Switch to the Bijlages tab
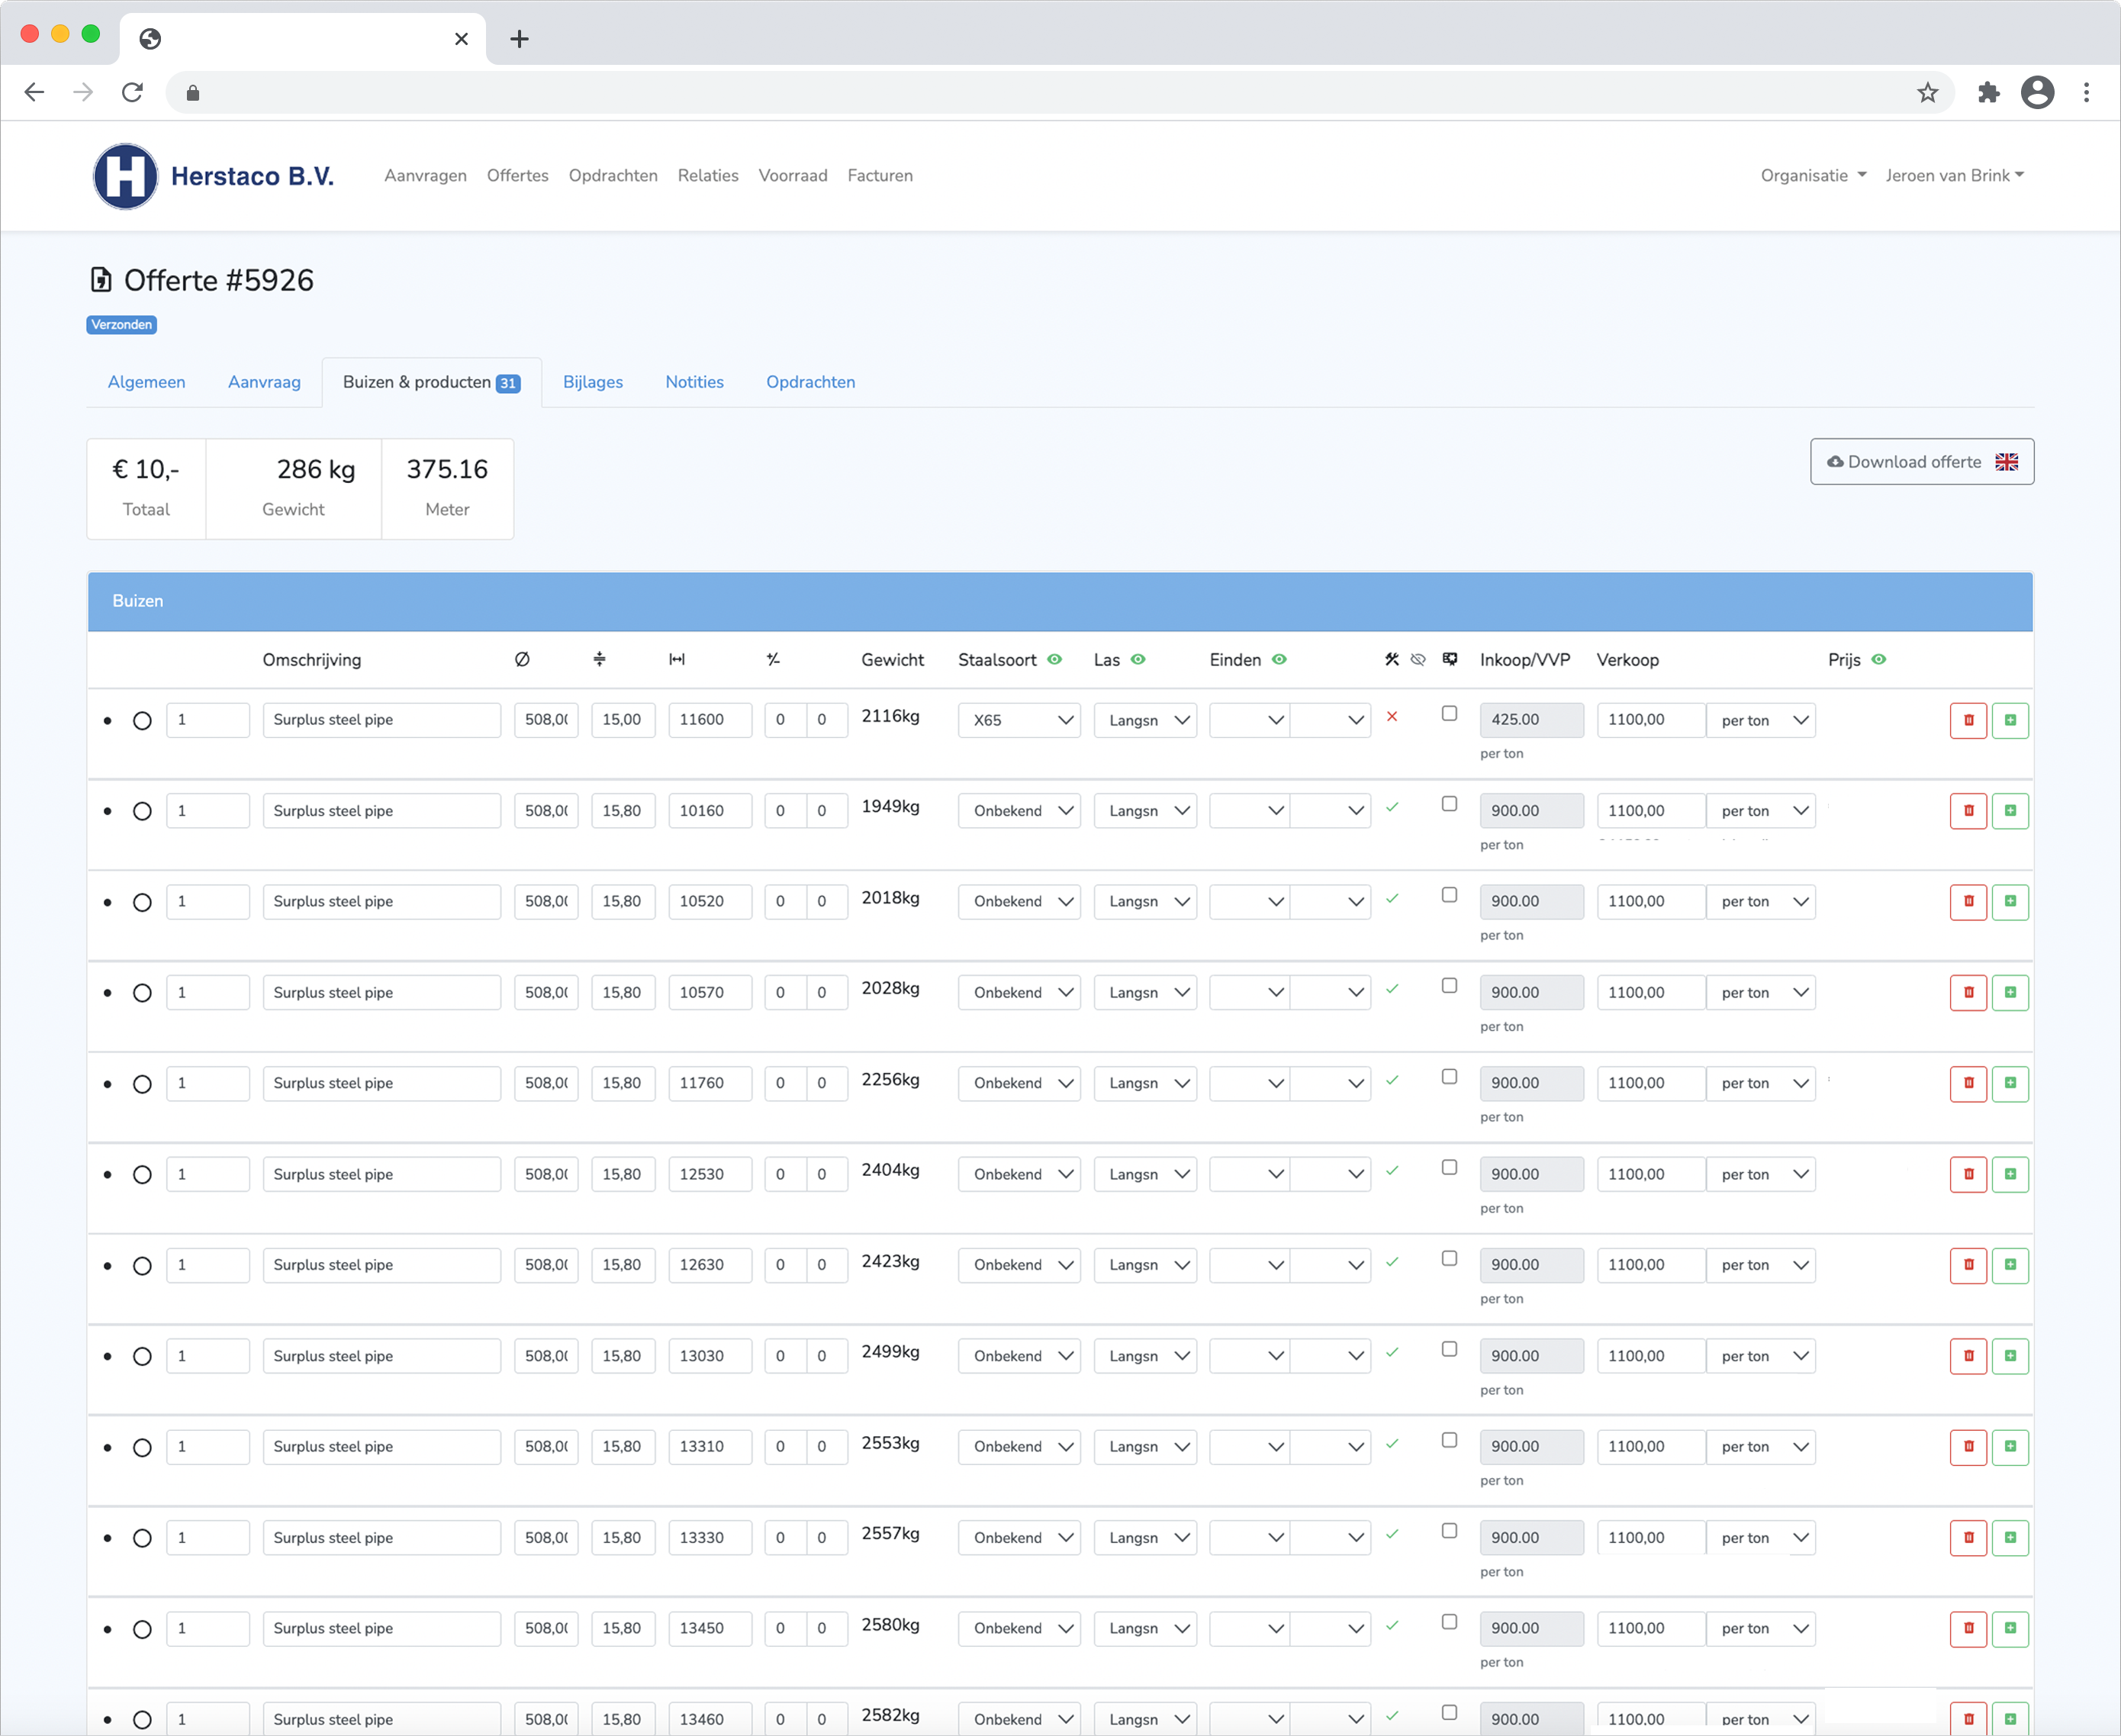This screenshot has width=2121, height=1736. pos(592,382)
